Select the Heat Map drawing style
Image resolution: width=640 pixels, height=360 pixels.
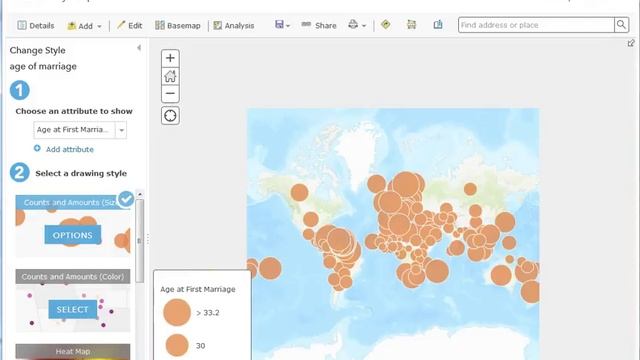pyautogui.click(x=73, y=351)
